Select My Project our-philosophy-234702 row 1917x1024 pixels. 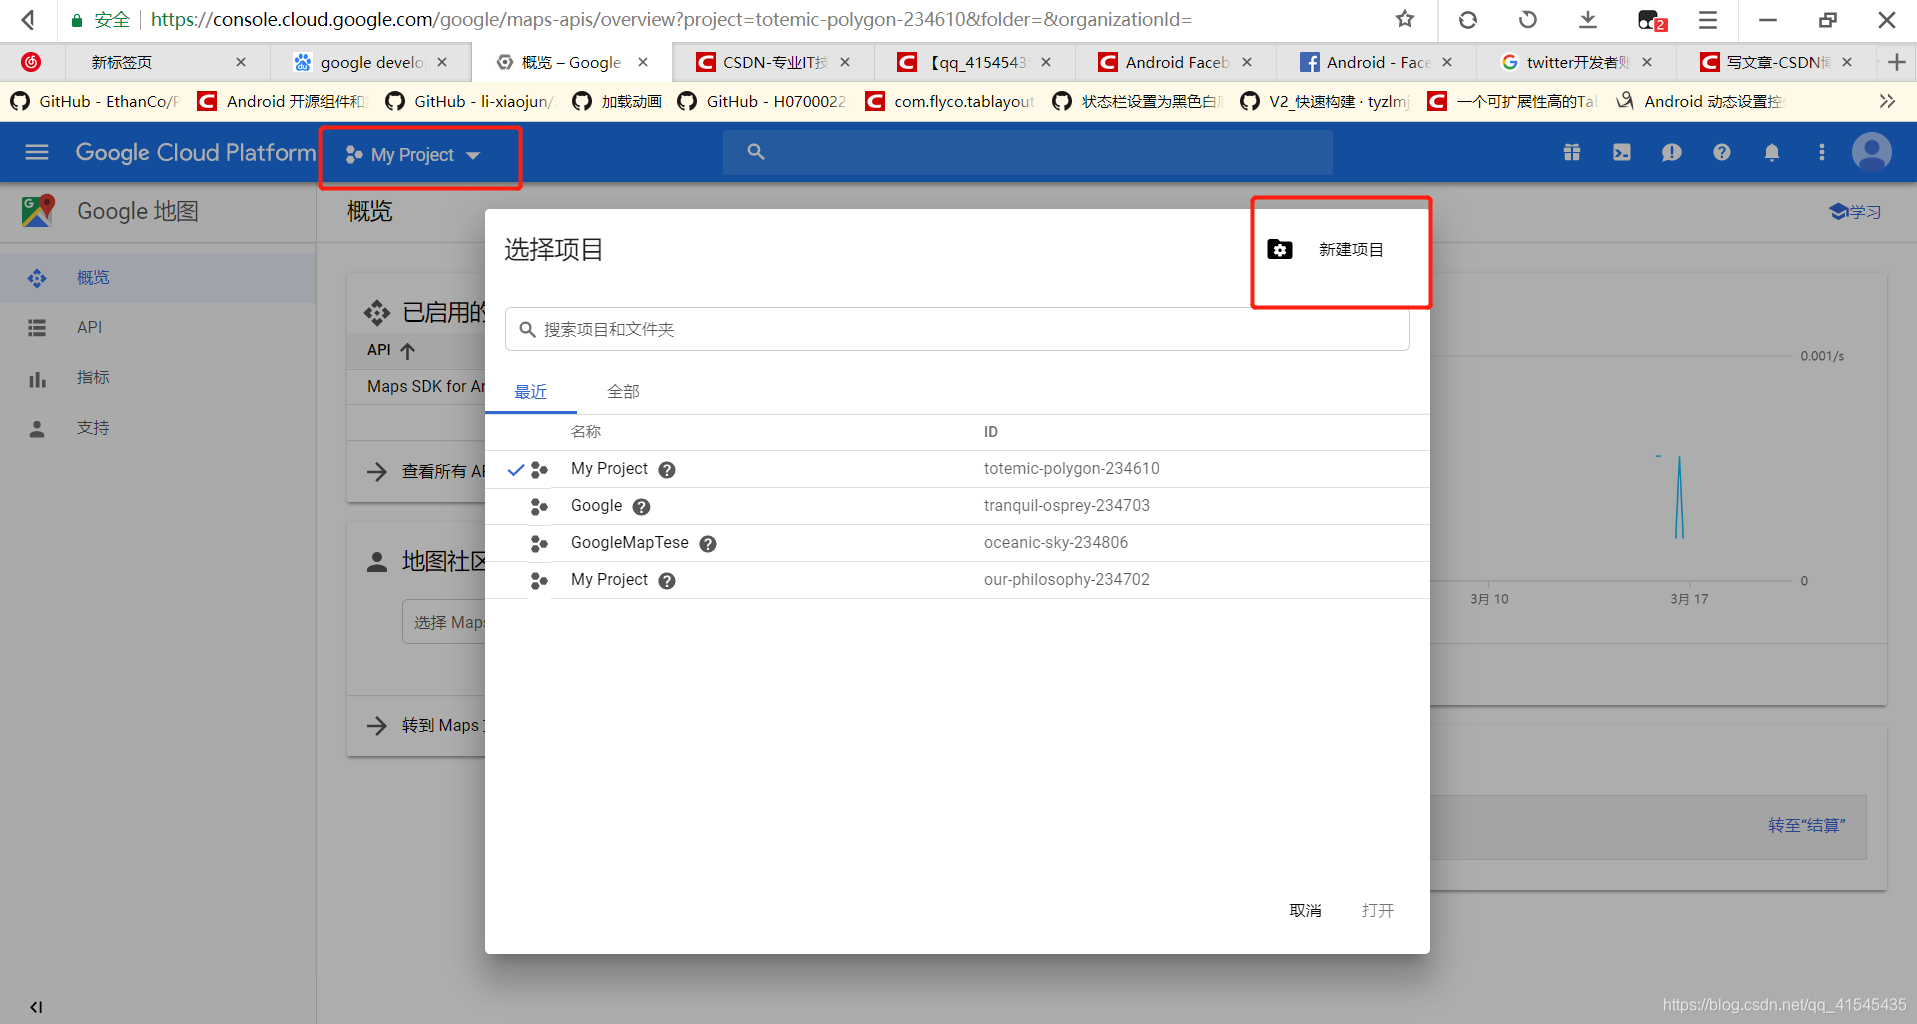coord(957,580)
